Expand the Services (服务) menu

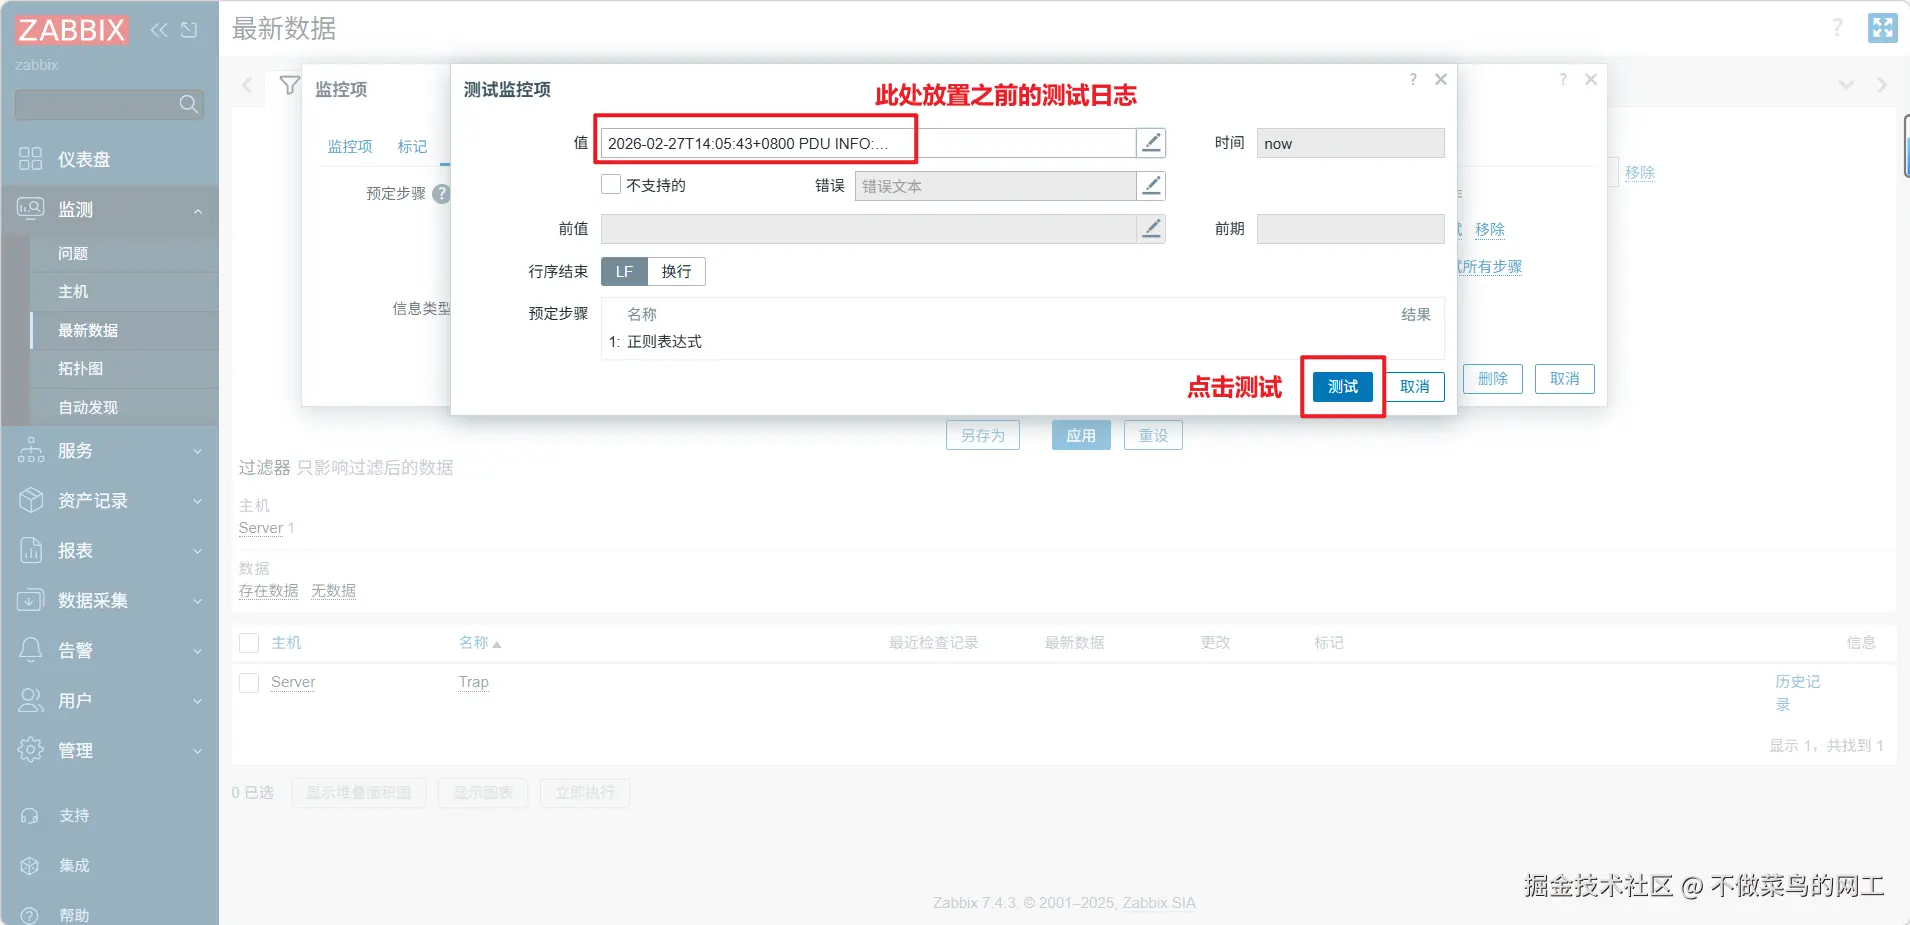[110, 451]
